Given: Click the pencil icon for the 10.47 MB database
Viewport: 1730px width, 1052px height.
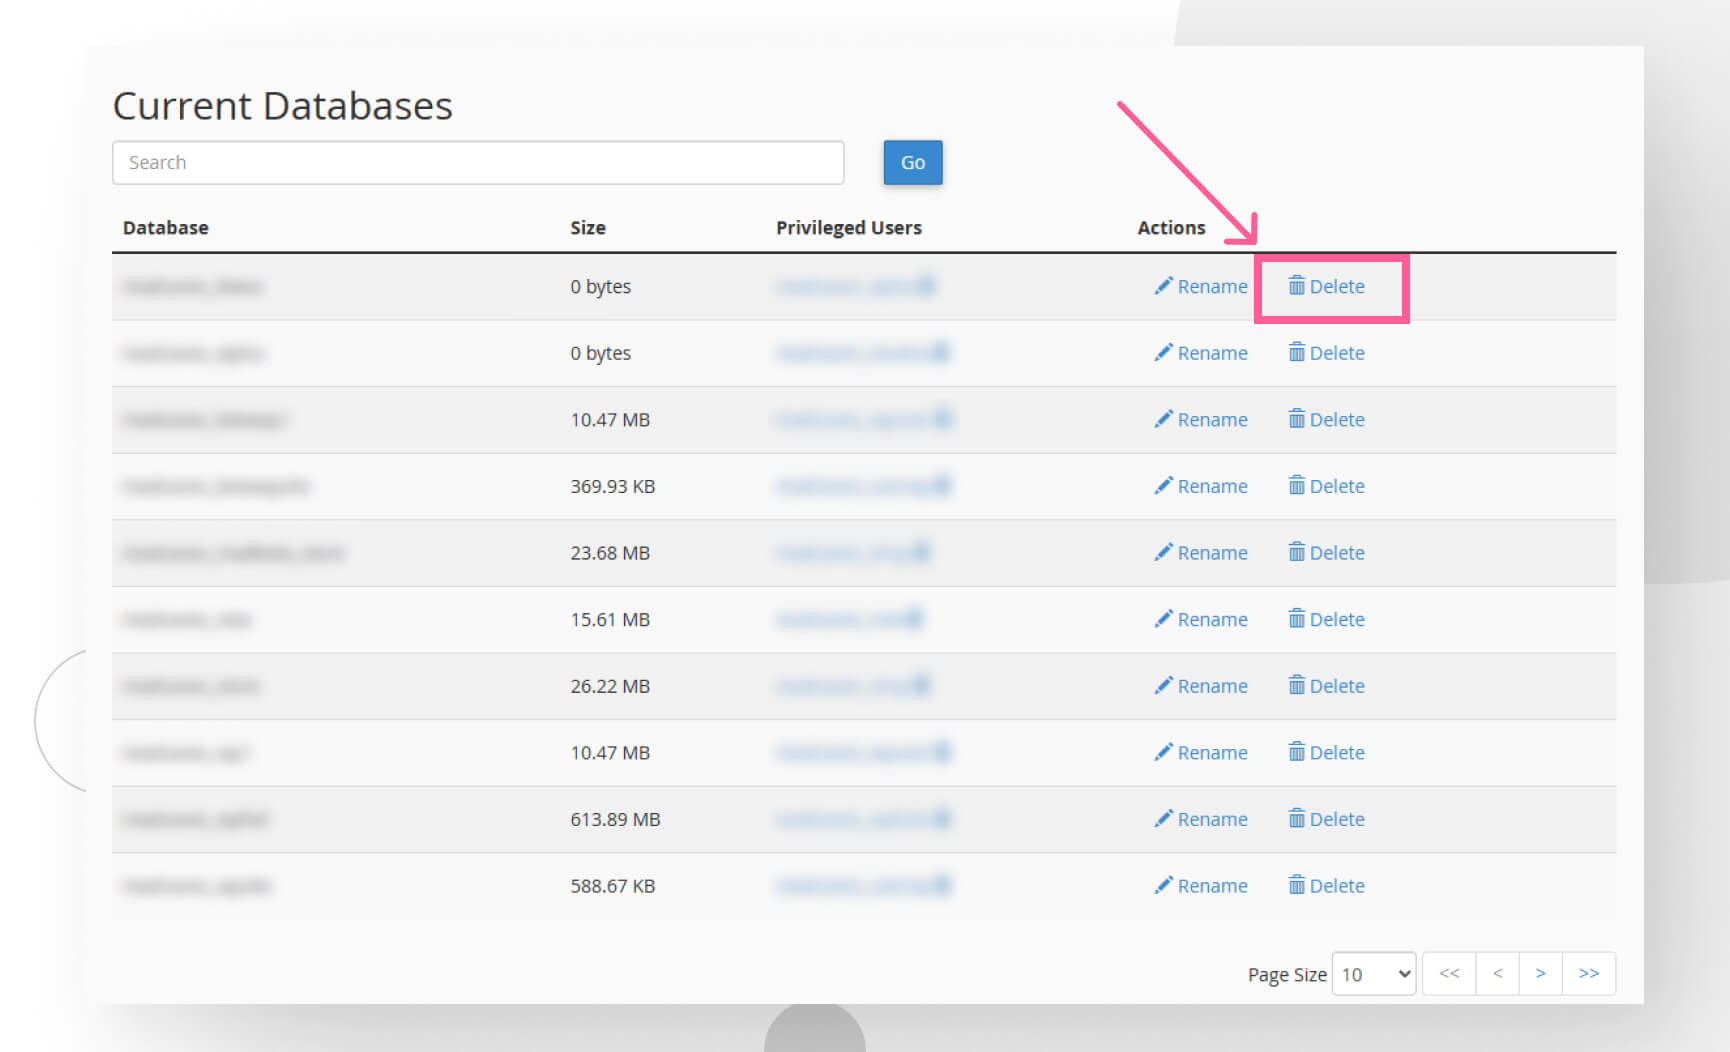Looking at the screenshot, I should [x=1163, y=419].
